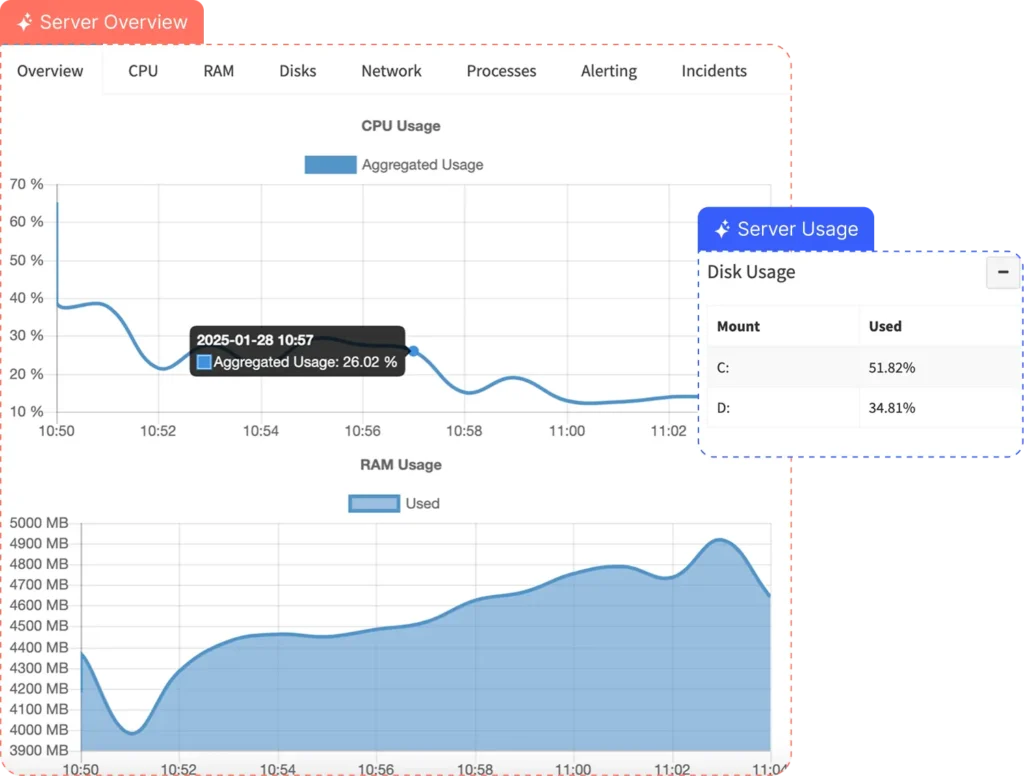Viewport: 1024px width, 776px height.
Task: Switch to the Alerting tab
Action: click(608, 71)
